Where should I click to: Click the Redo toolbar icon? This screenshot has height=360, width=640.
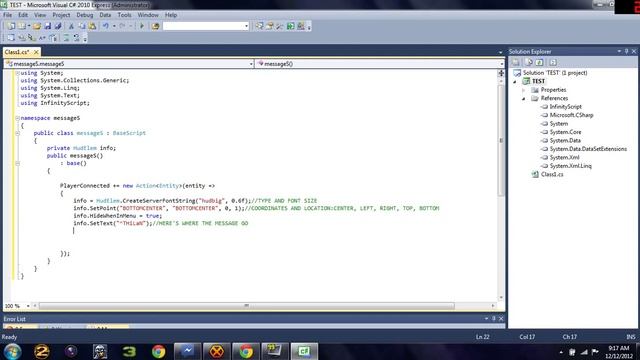pos(122,26)
